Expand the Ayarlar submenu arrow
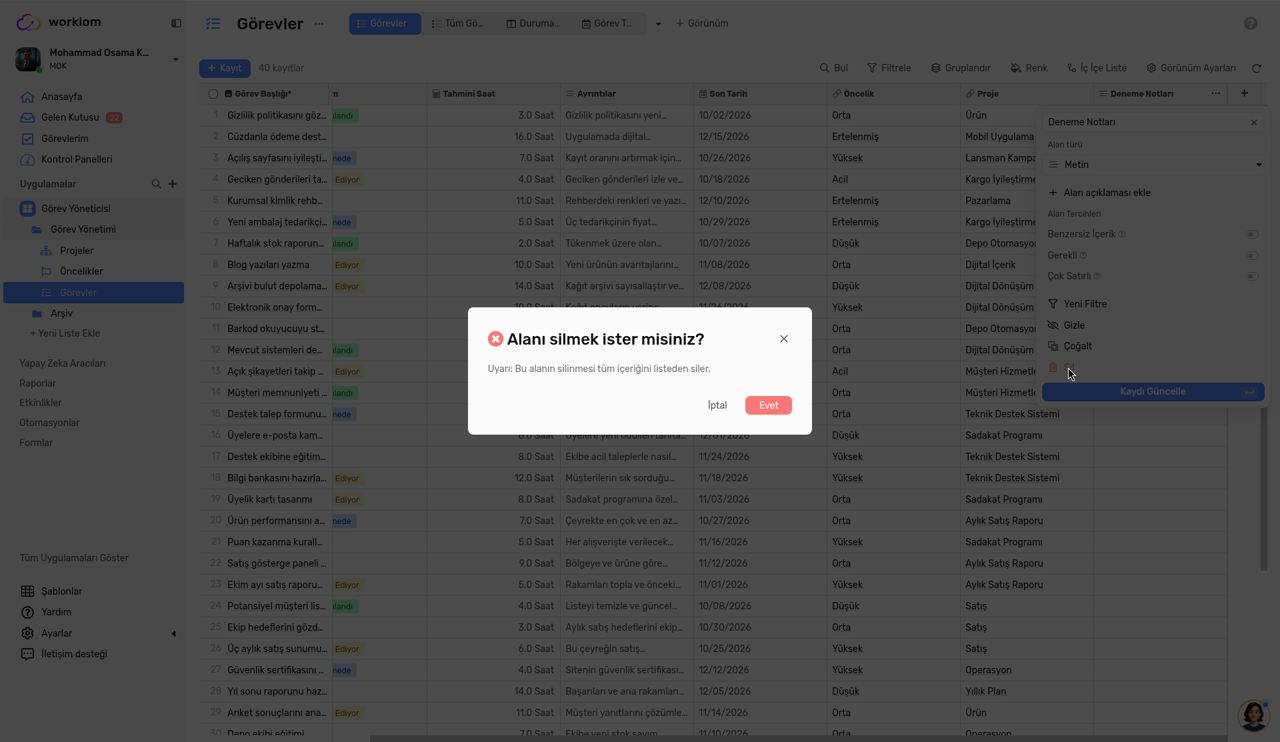This screenshot has width=1280, height=742. coord(174,634)
